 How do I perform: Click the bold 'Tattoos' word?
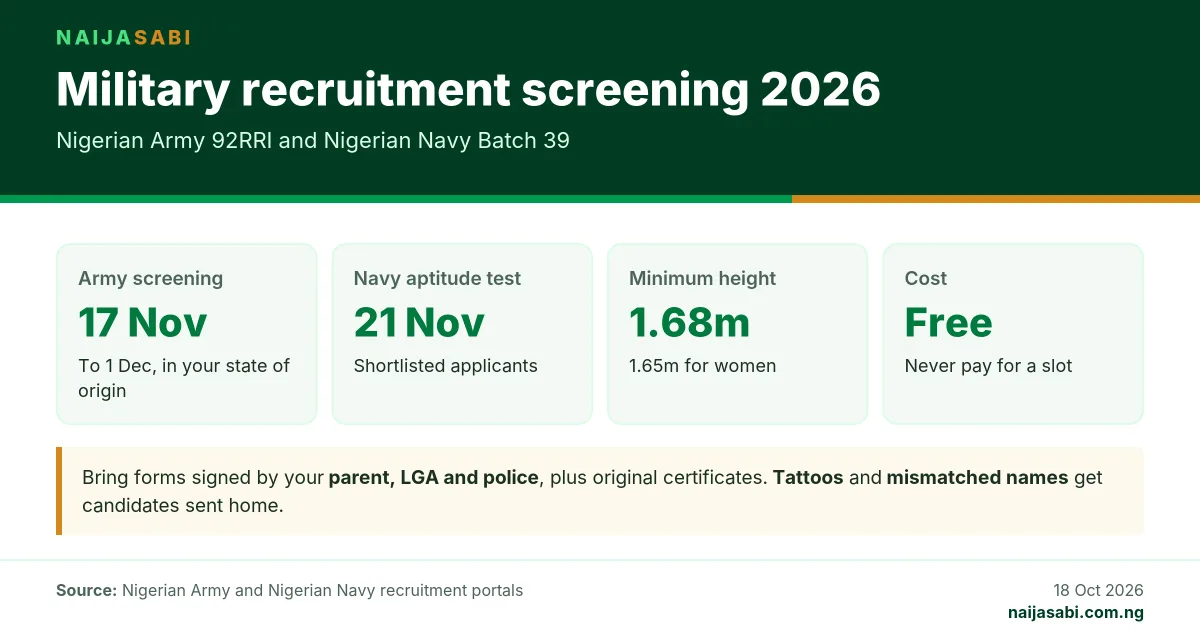click(x=808, y=478)
